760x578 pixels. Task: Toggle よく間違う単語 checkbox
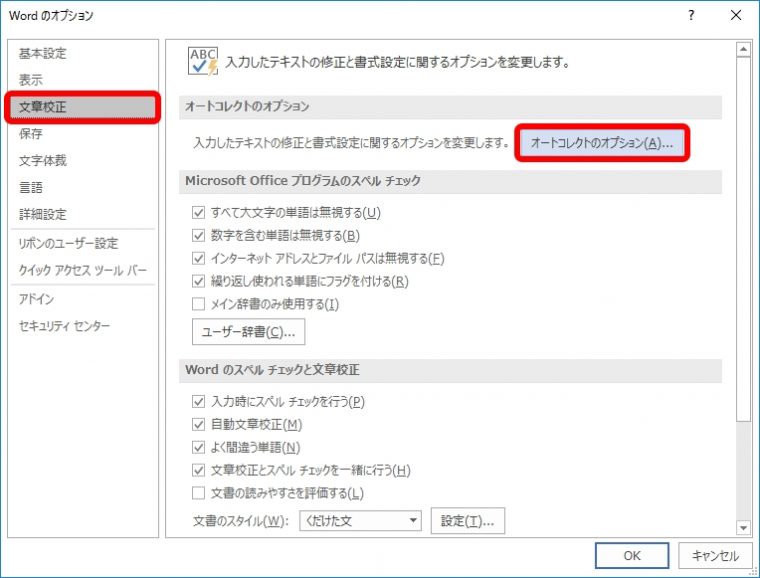click(198, 447)
